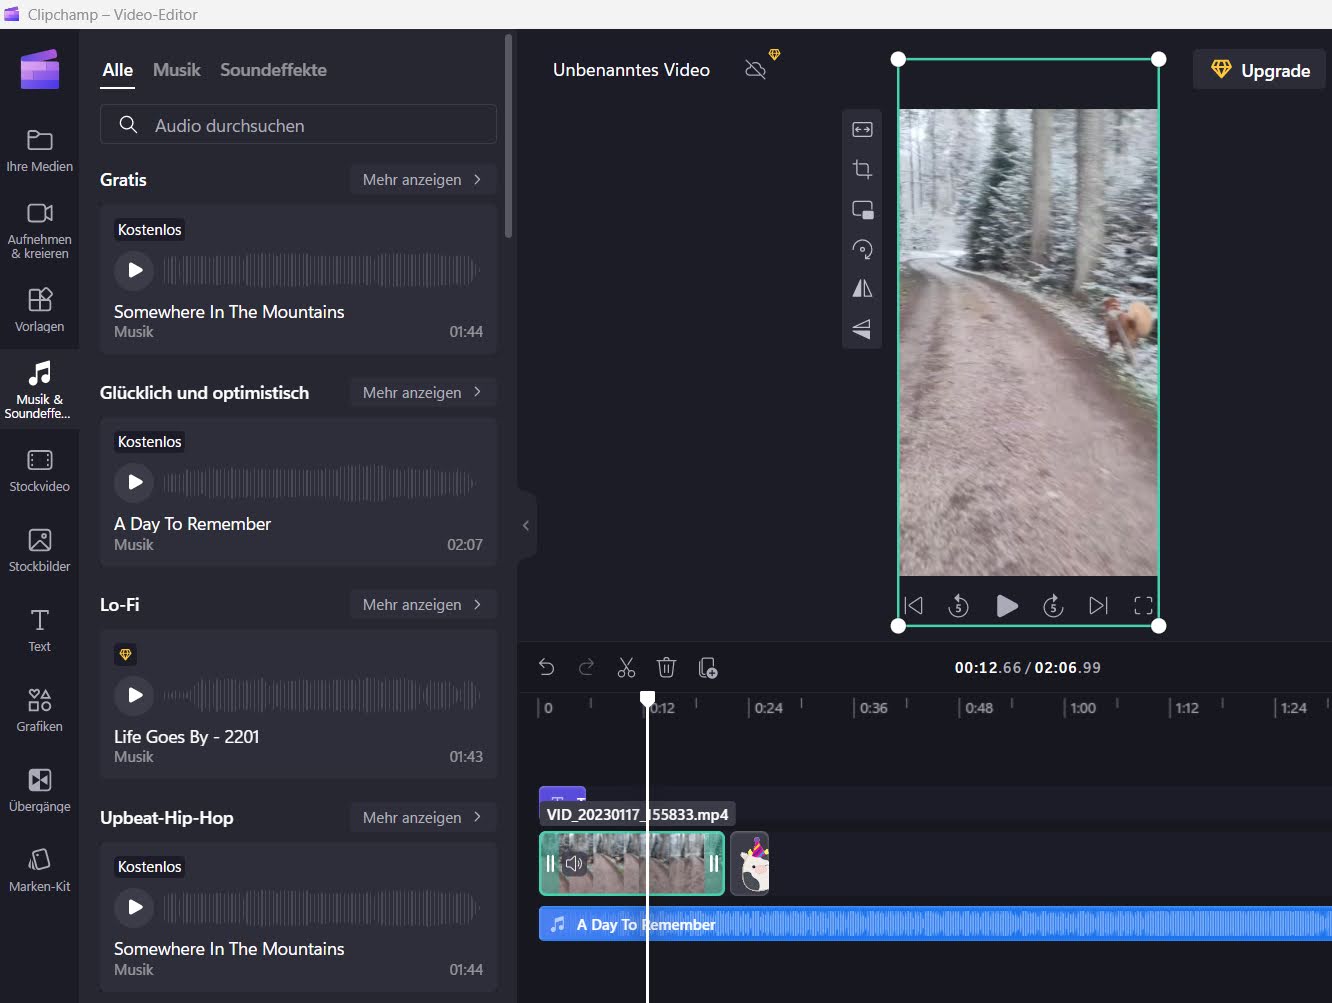Preview A Day To Remember track

(134, 482)
